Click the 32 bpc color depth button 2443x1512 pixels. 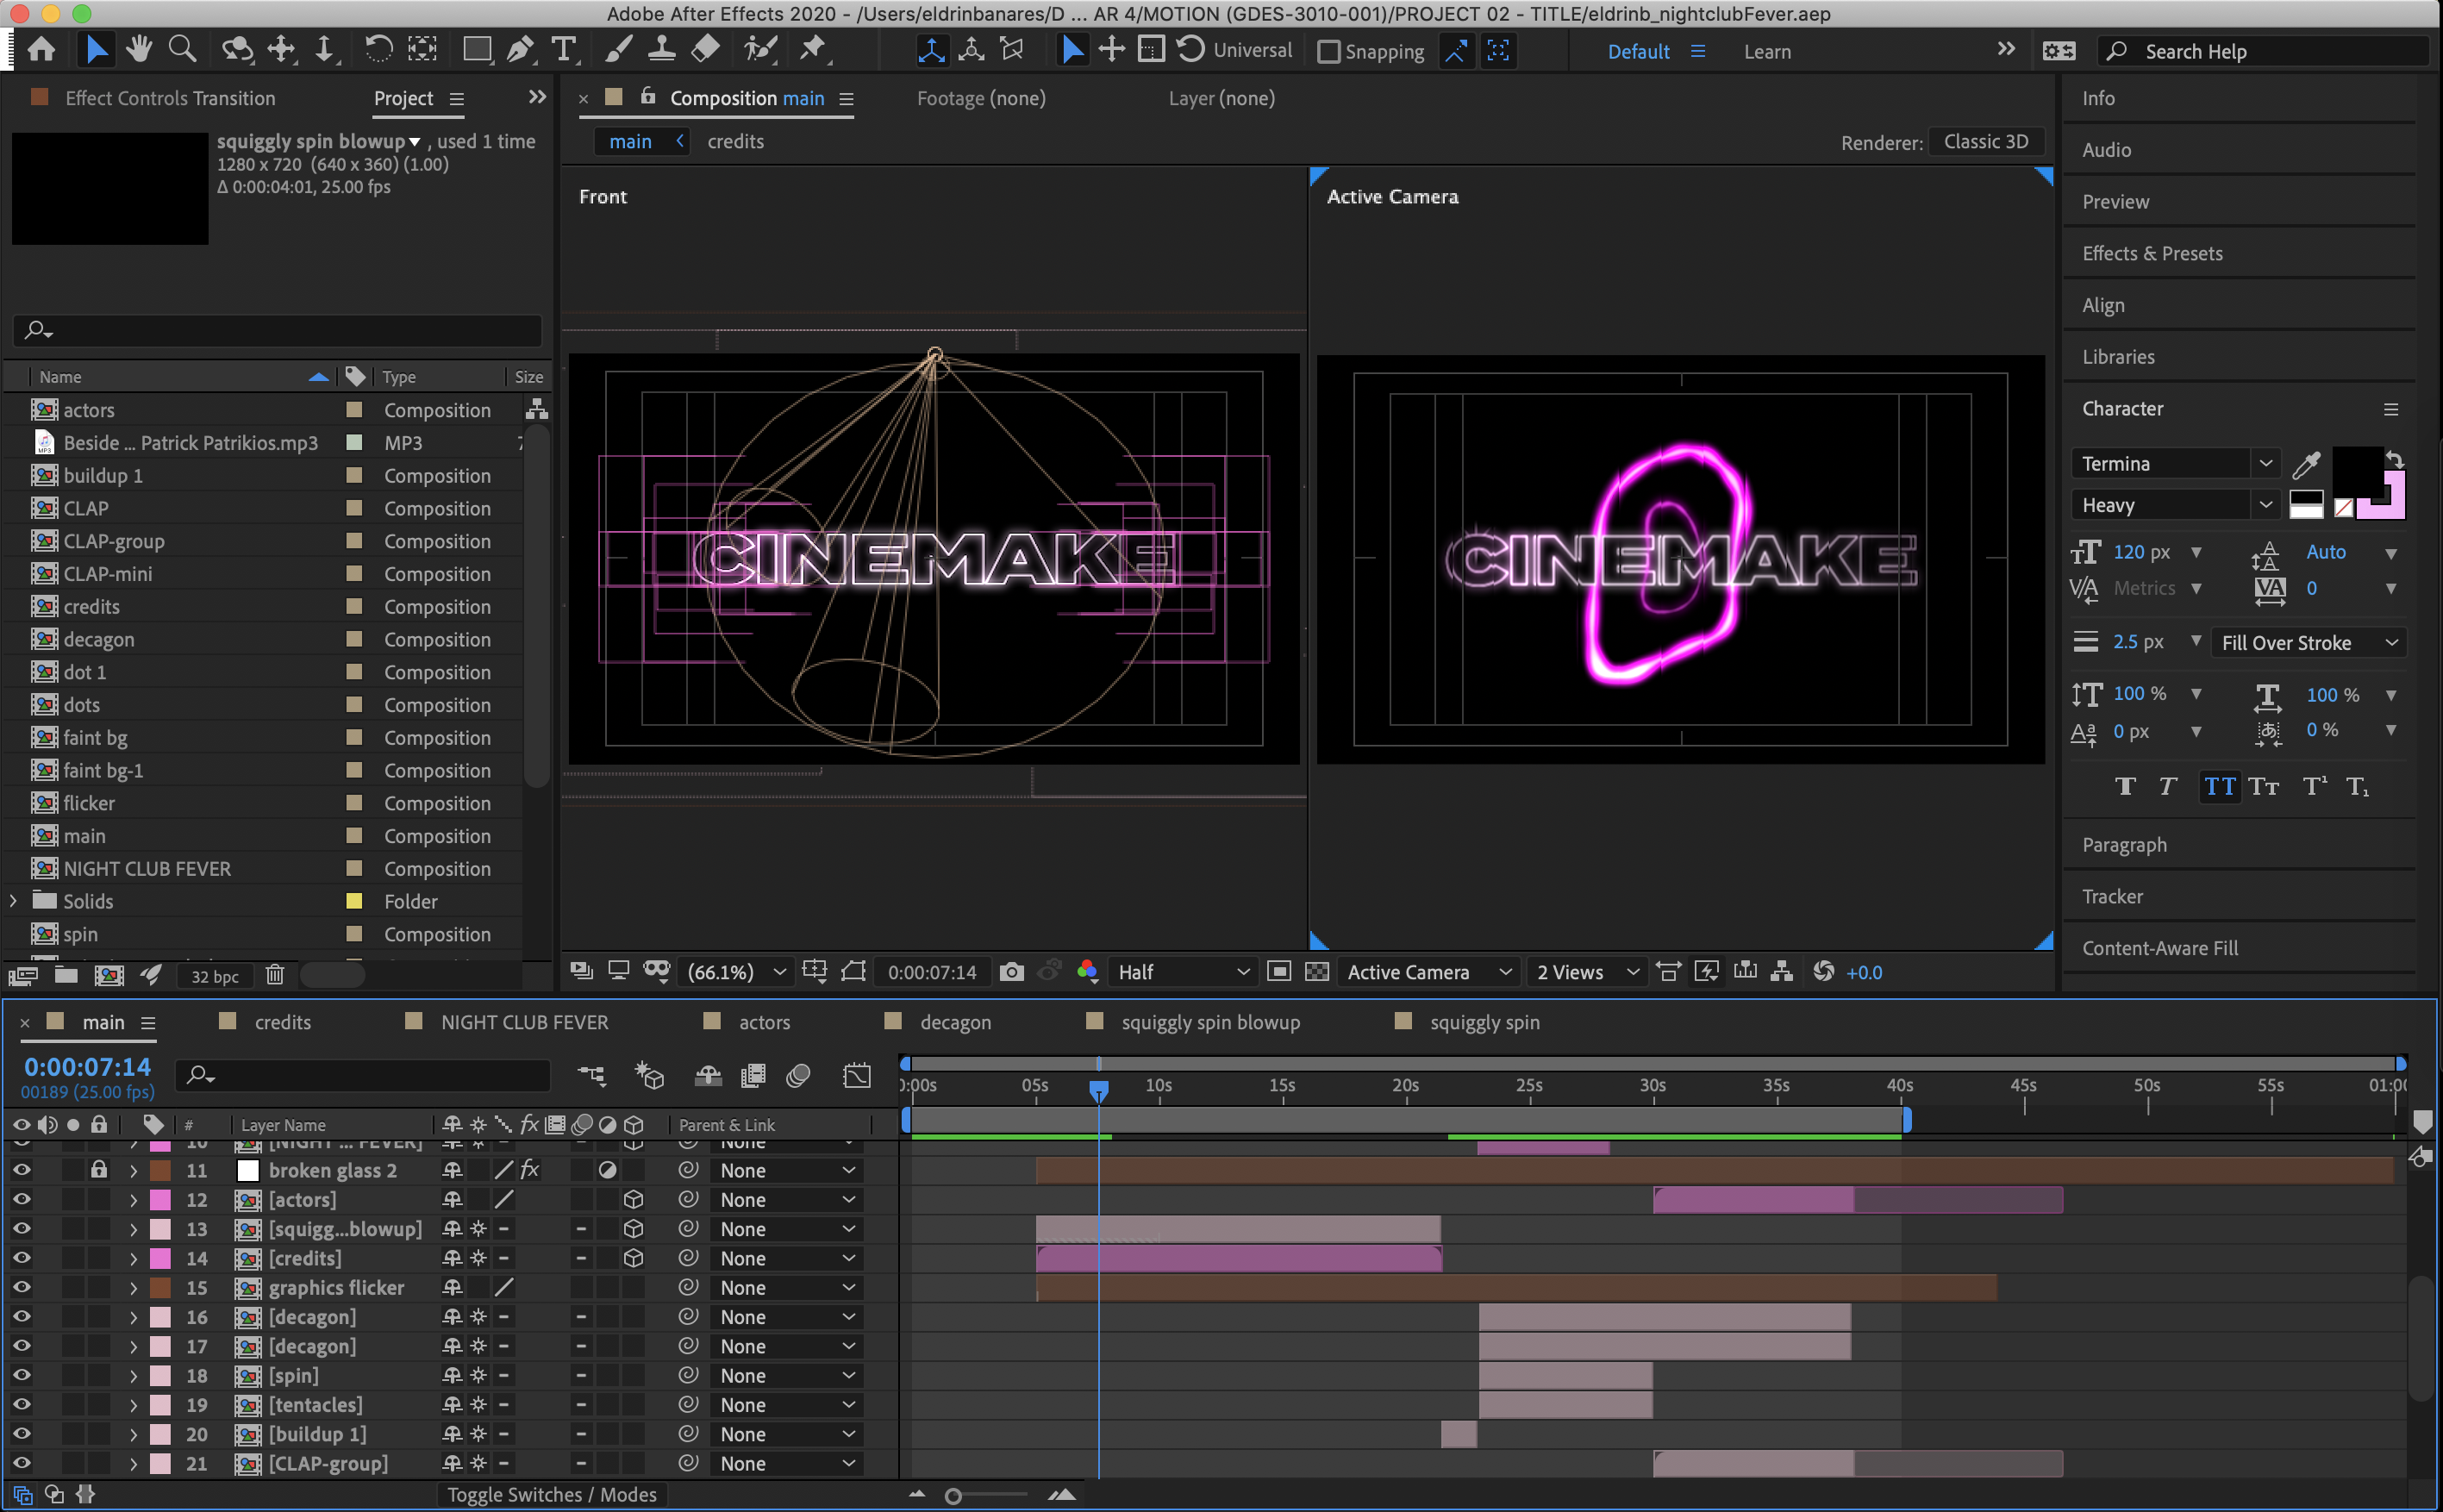pos(215,976)
